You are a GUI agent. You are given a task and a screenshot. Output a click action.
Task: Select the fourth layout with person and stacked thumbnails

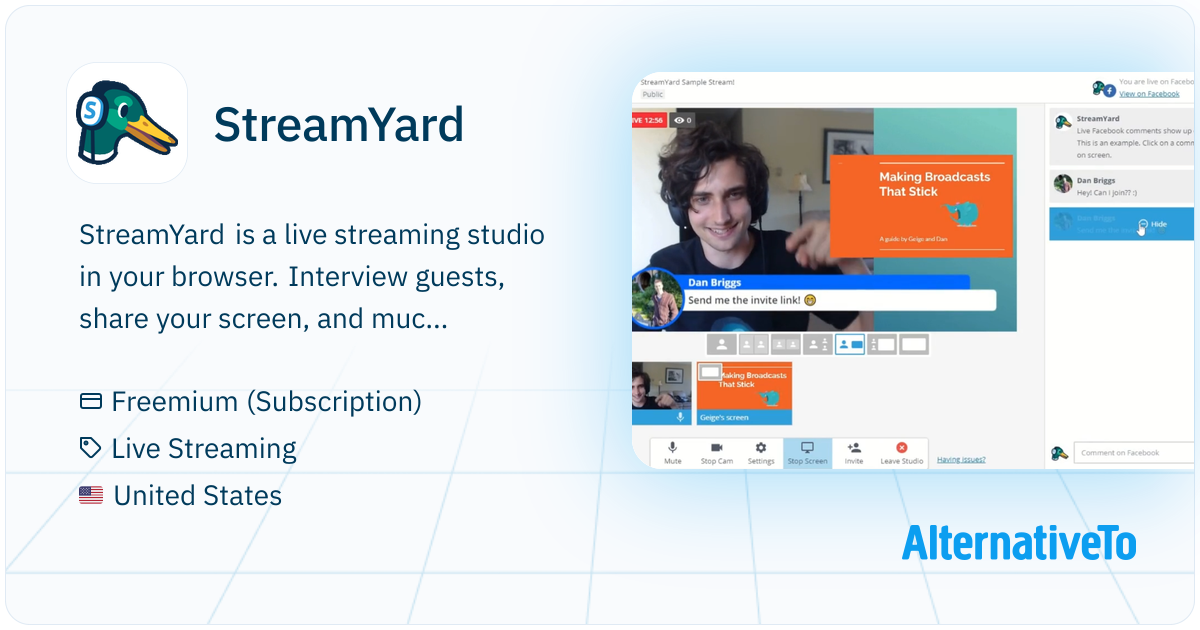[x=818, y=344]
